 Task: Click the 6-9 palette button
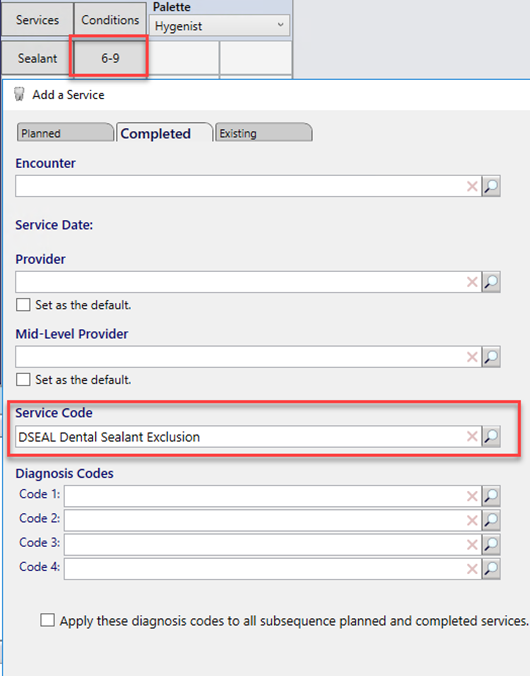coord(110,58)
